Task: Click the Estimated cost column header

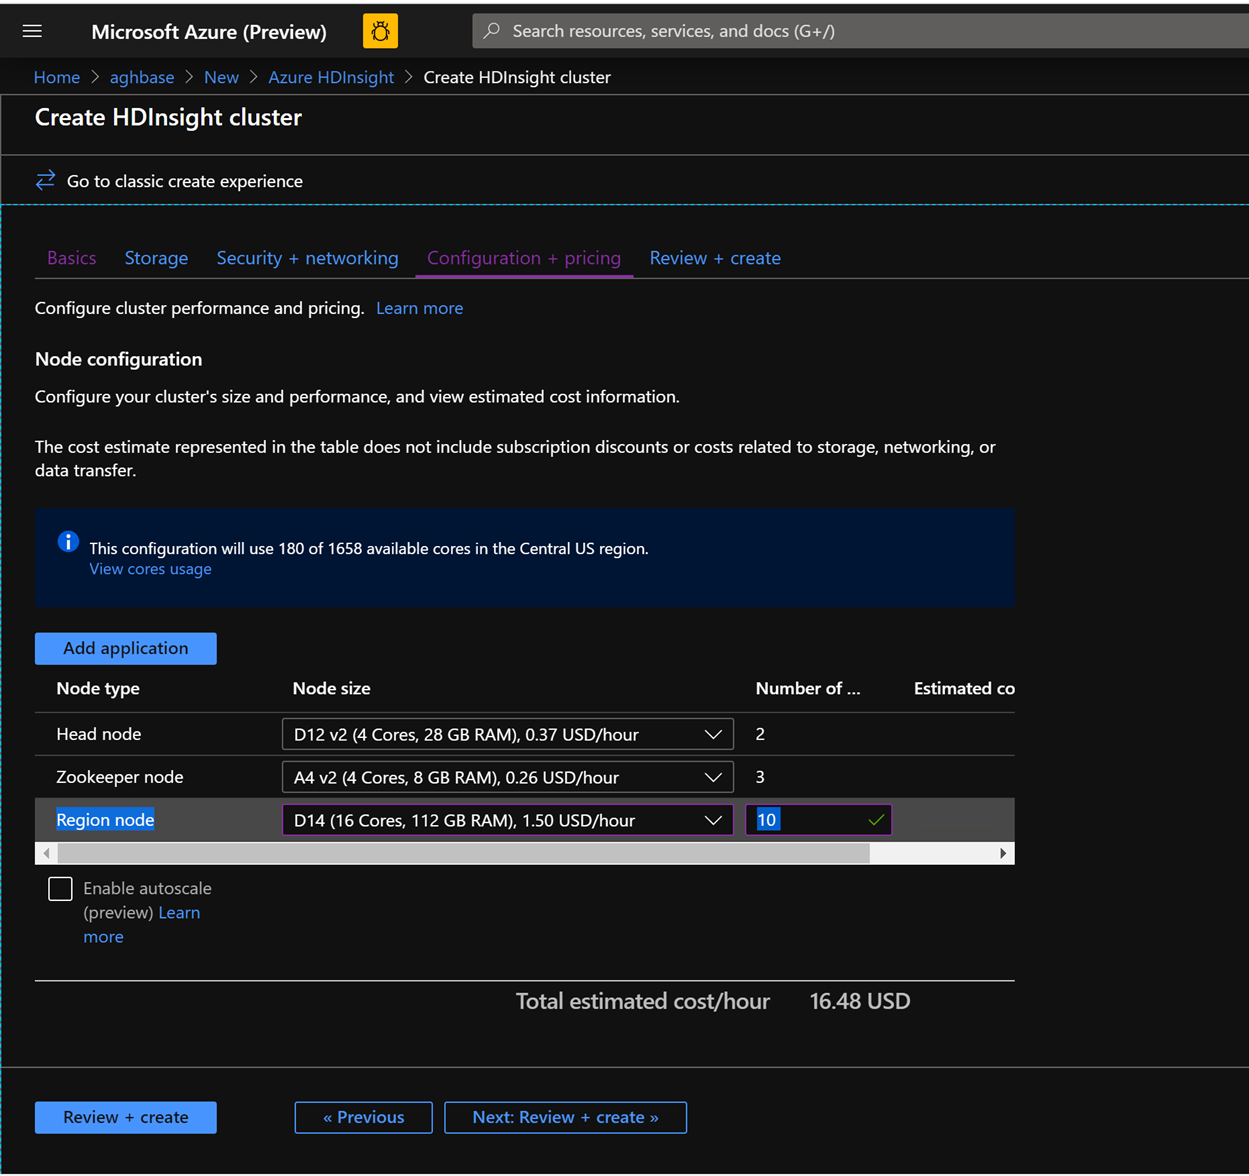Action: pyautogui.click(x=964, y=688)
